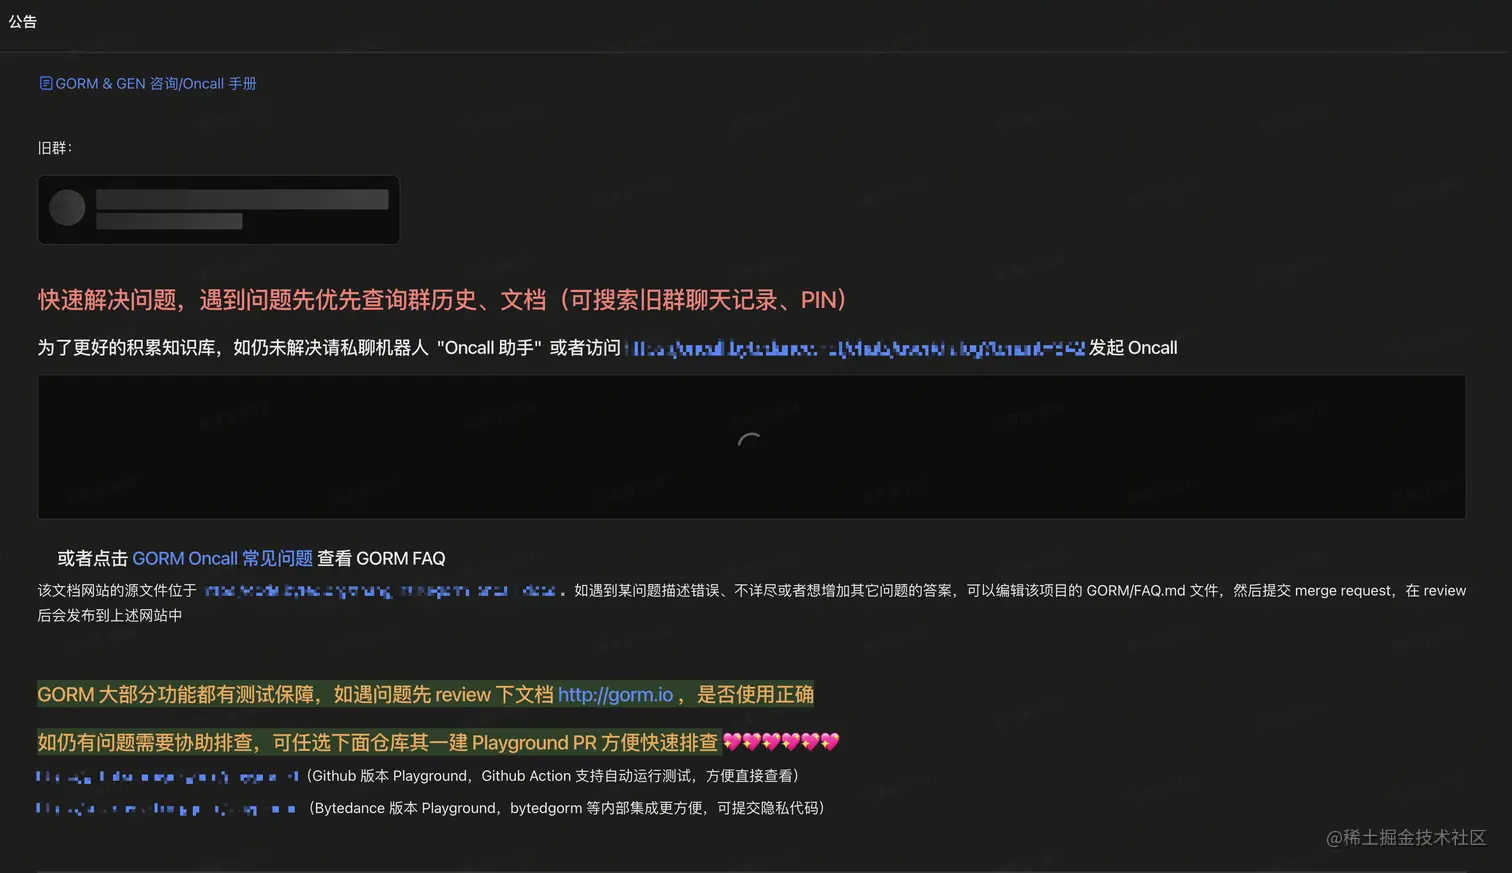The height and width of the screenshot is (873, 1512).
Task: Open the GORM & GEN 咨询/Oncall 手册 link
Action: (x=148, y=84)
